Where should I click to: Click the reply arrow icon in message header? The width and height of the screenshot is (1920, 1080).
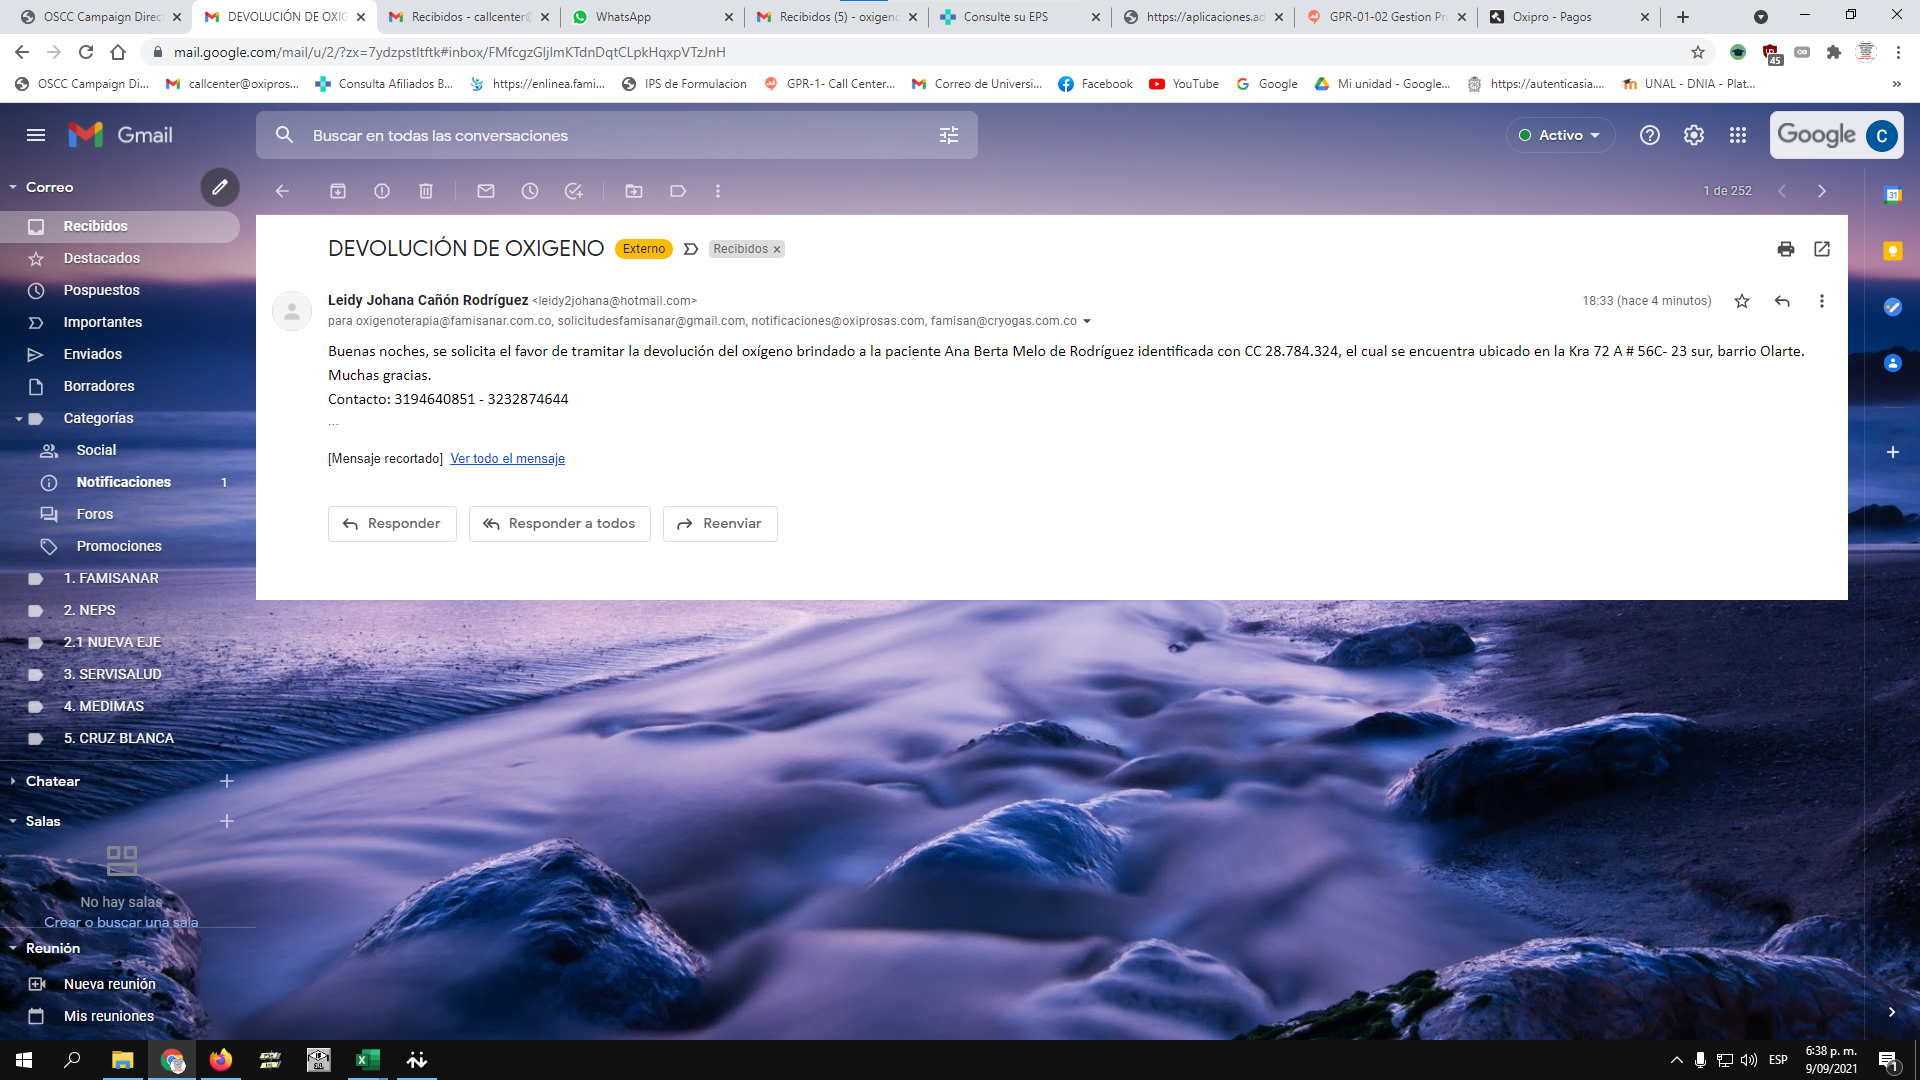tap(1782, 301)
